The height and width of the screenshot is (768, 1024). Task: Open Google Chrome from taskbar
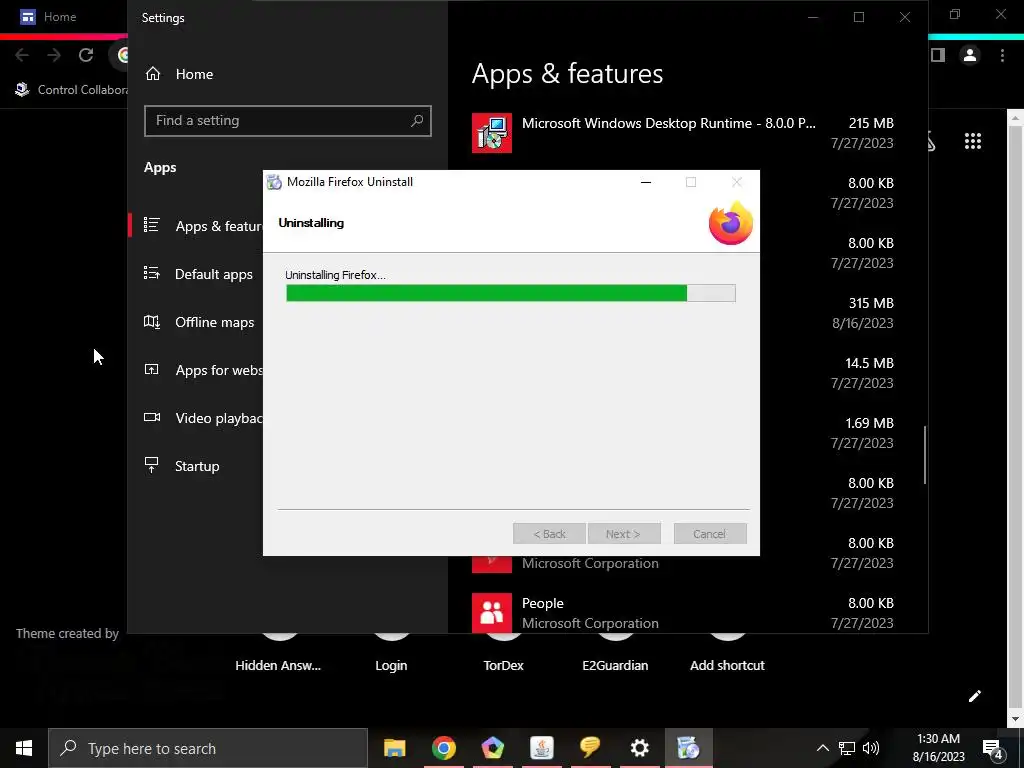[443, 748]
